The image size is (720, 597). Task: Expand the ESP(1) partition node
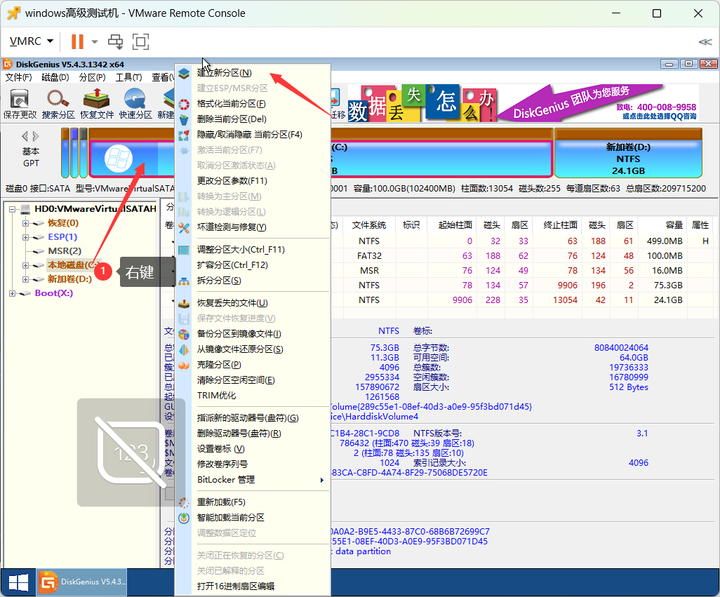tap(26, 237)
